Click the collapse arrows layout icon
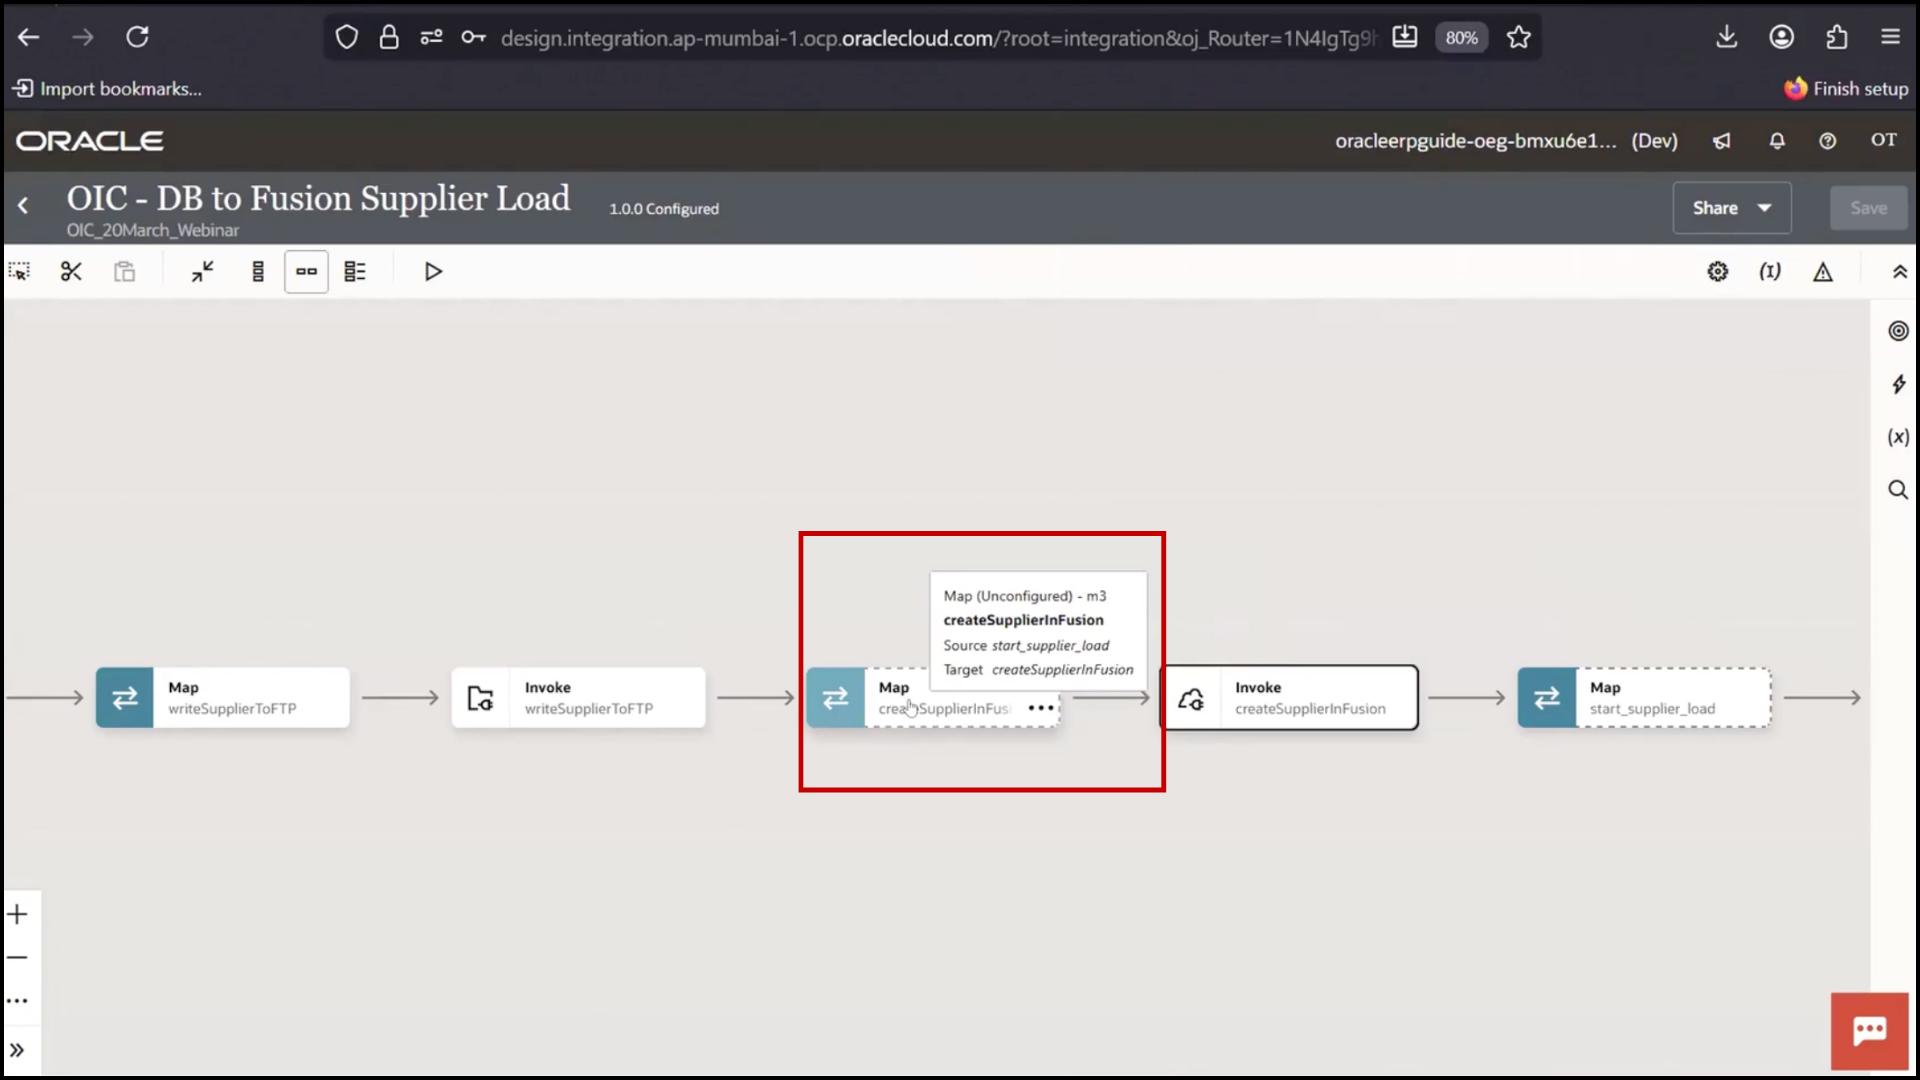The height and width of the screenshot is (1080, 1920). [203, 271]
